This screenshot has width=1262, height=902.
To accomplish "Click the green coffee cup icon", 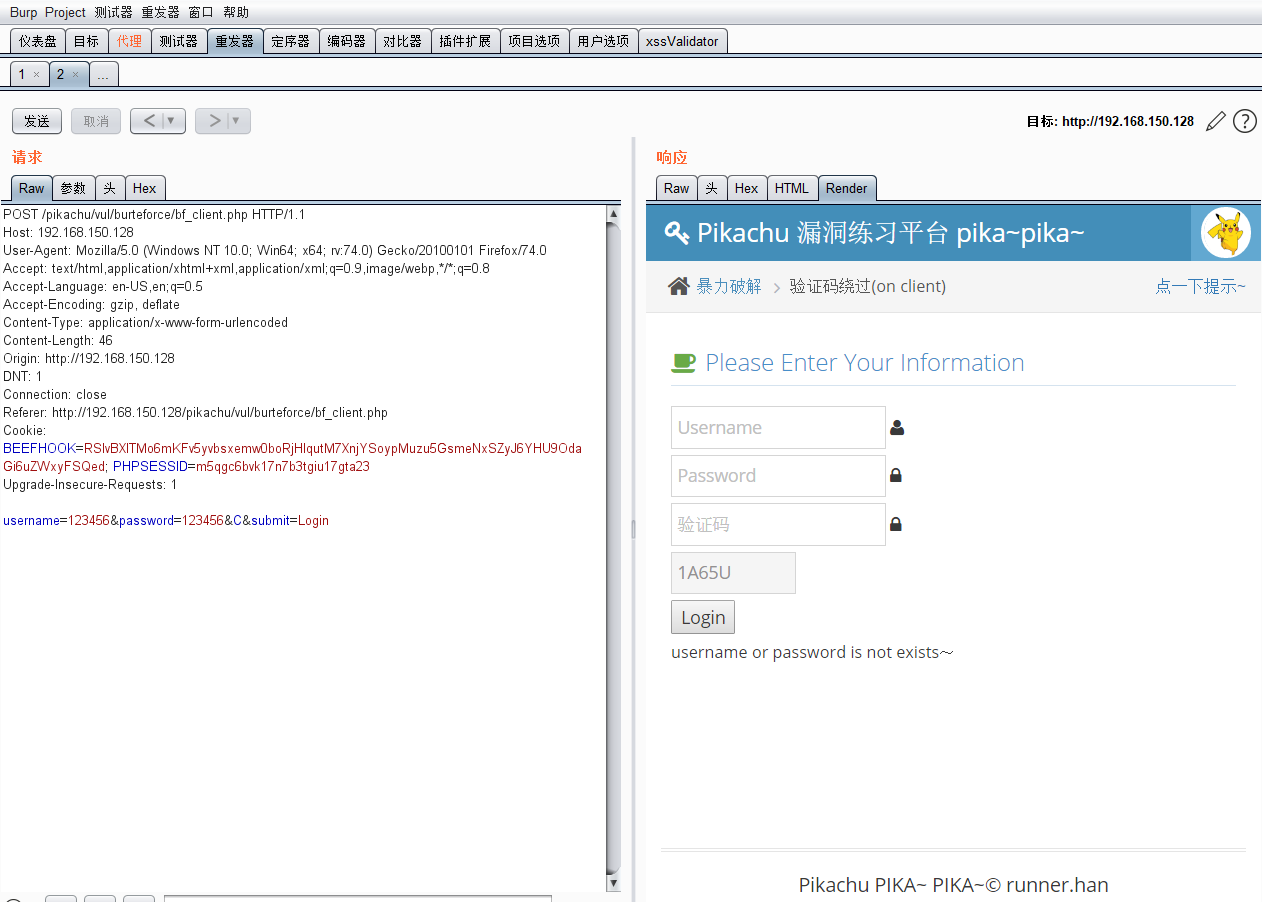I will [683, 363].
